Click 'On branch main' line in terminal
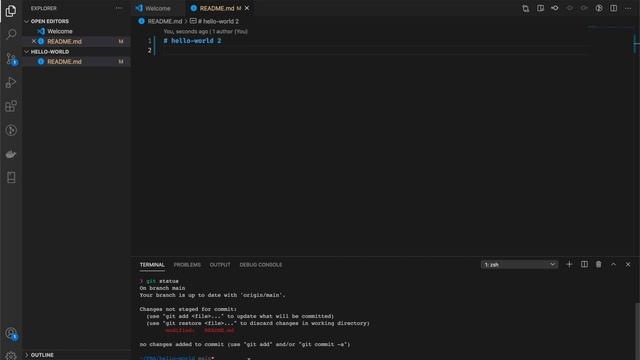 (x=162, y=288)
